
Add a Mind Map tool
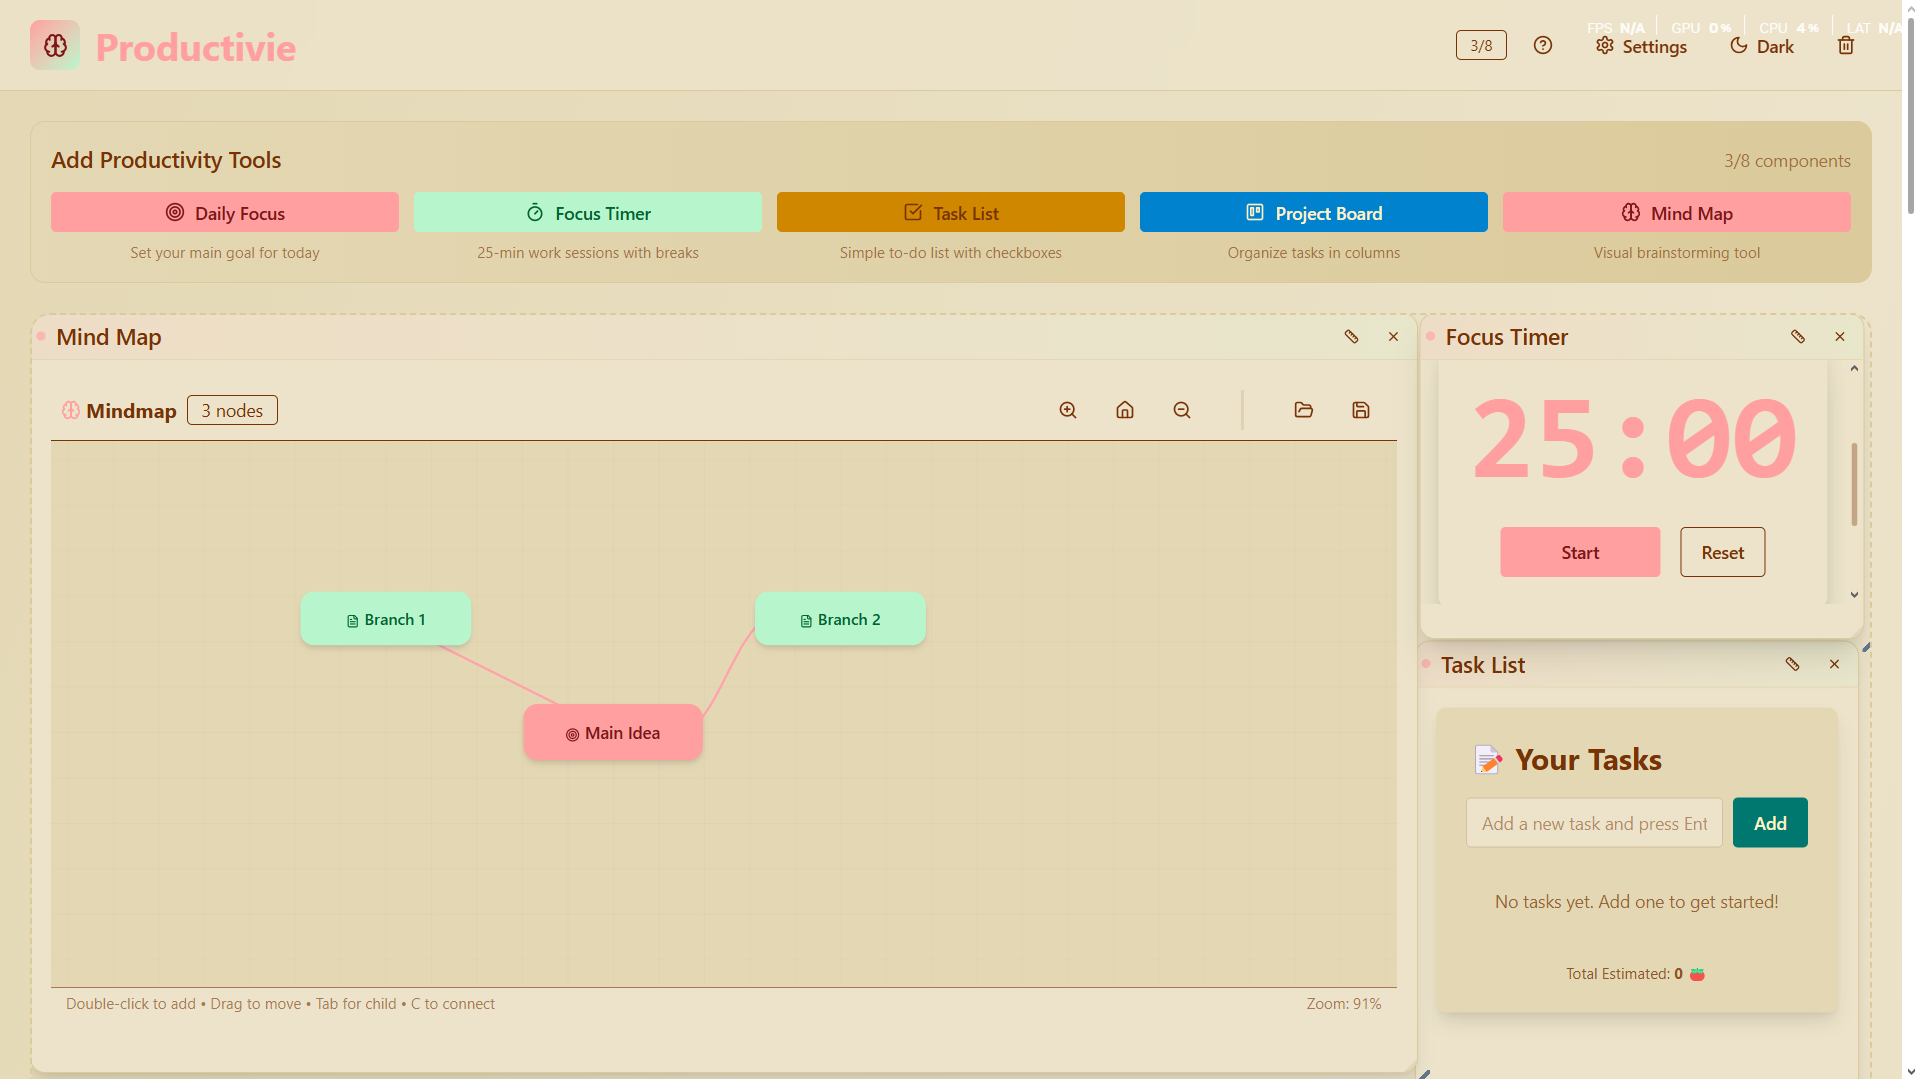pos(1677,212)
